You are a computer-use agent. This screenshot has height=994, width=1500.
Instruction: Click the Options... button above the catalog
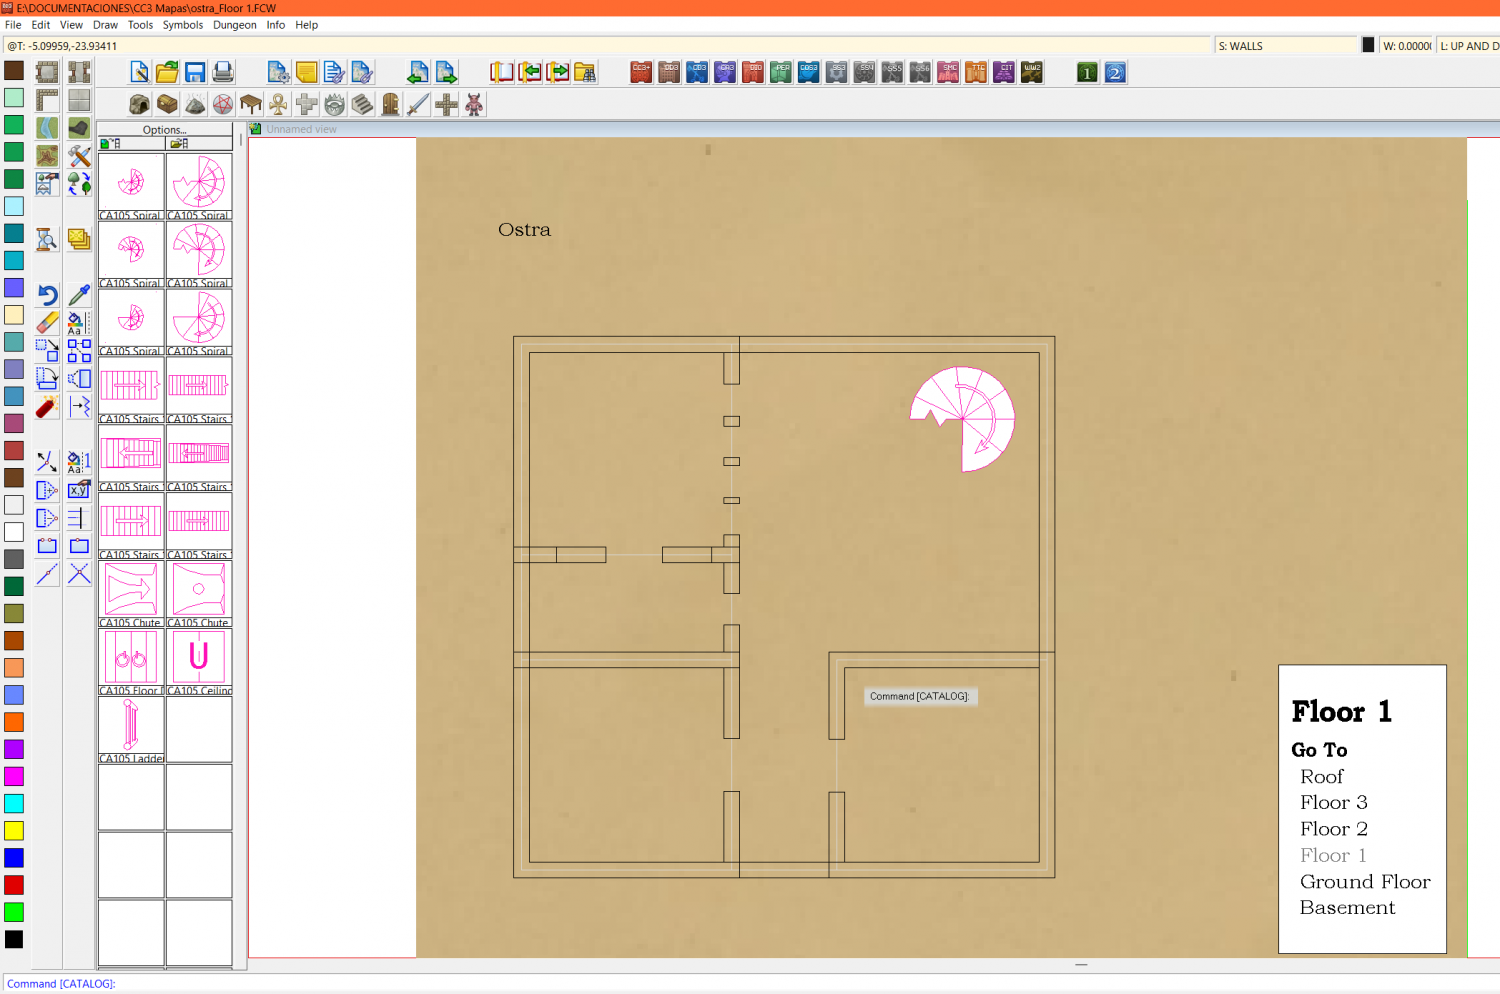(164, 130)
